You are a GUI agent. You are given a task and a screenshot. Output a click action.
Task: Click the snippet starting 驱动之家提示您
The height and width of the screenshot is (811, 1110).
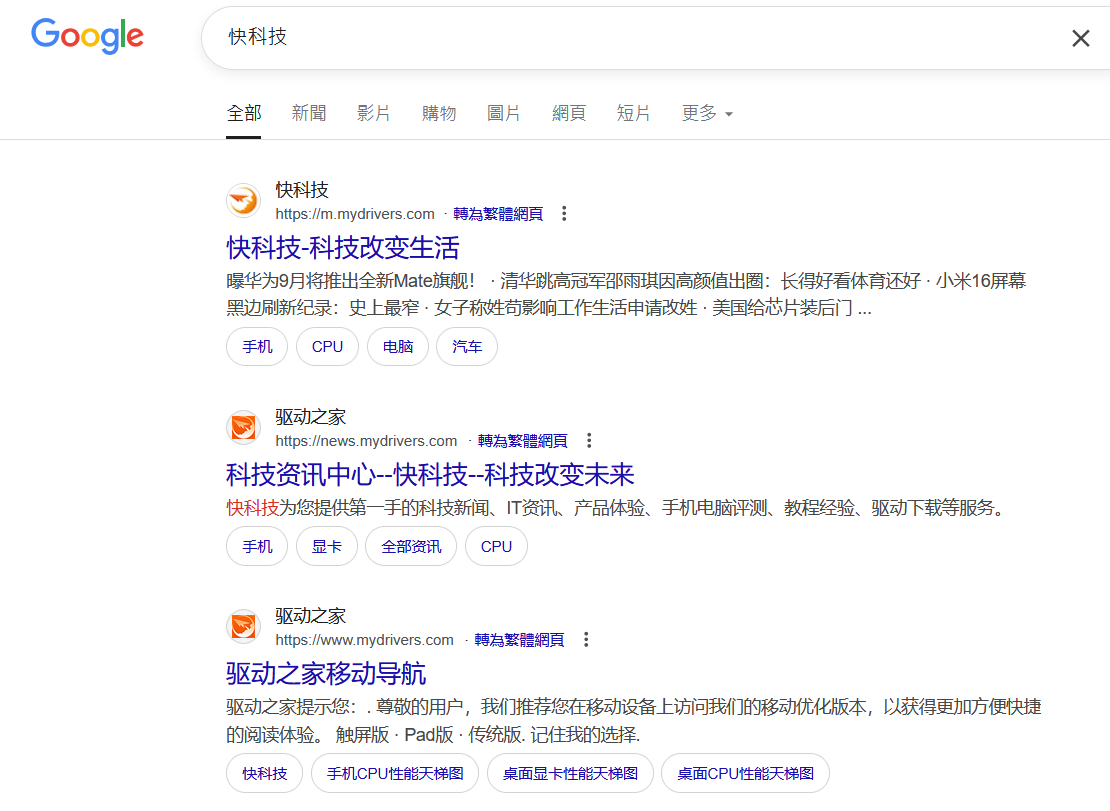coord(634,720)
